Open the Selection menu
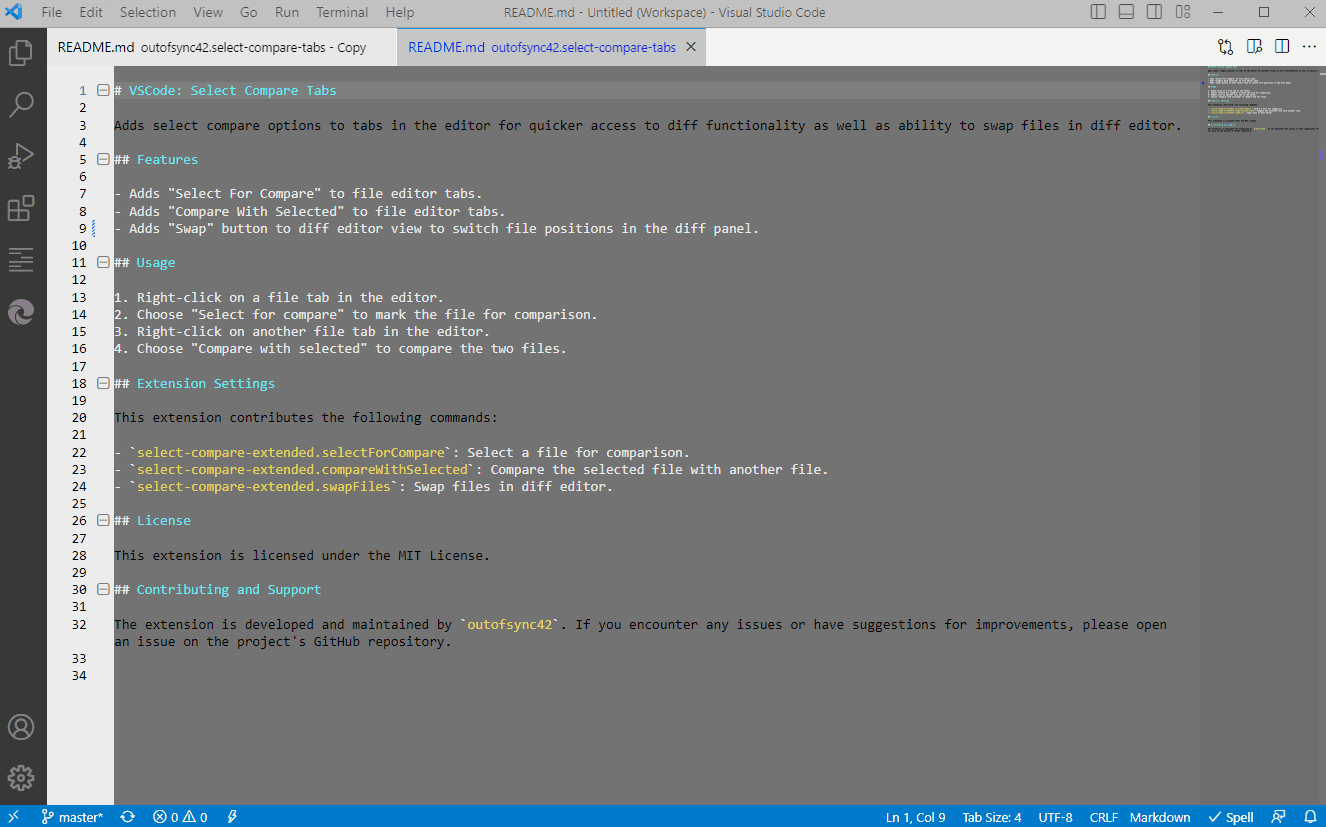Screen dimensions: 1326x827 tap(148, 12)
